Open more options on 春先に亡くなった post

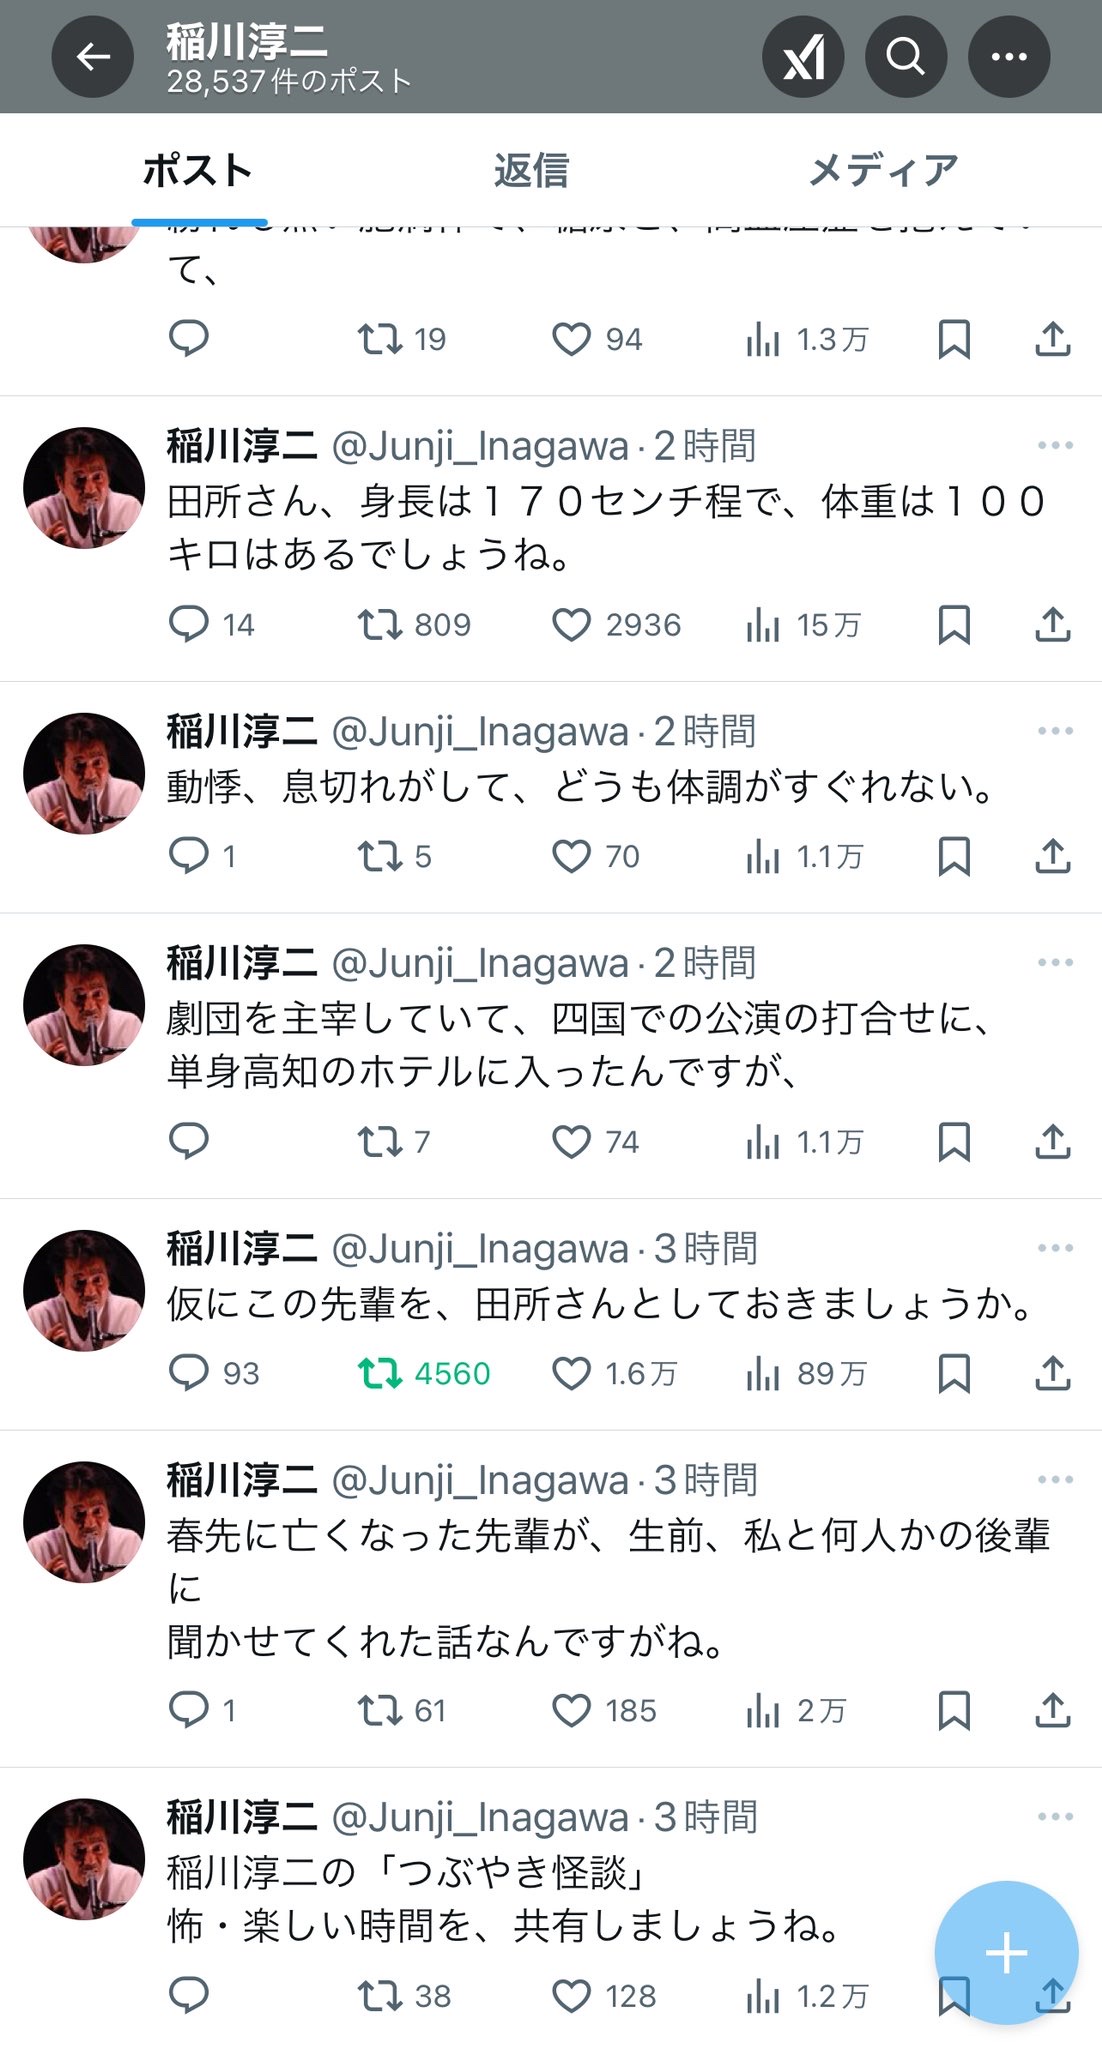1055,1479
